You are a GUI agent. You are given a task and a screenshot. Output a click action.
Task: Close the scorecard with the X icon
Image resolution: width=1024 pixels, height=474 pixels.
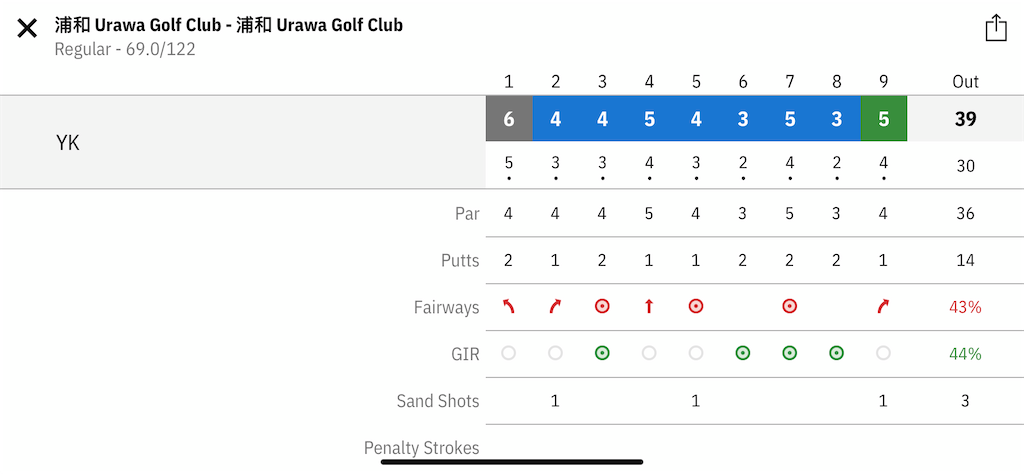(x=27, y=29)
